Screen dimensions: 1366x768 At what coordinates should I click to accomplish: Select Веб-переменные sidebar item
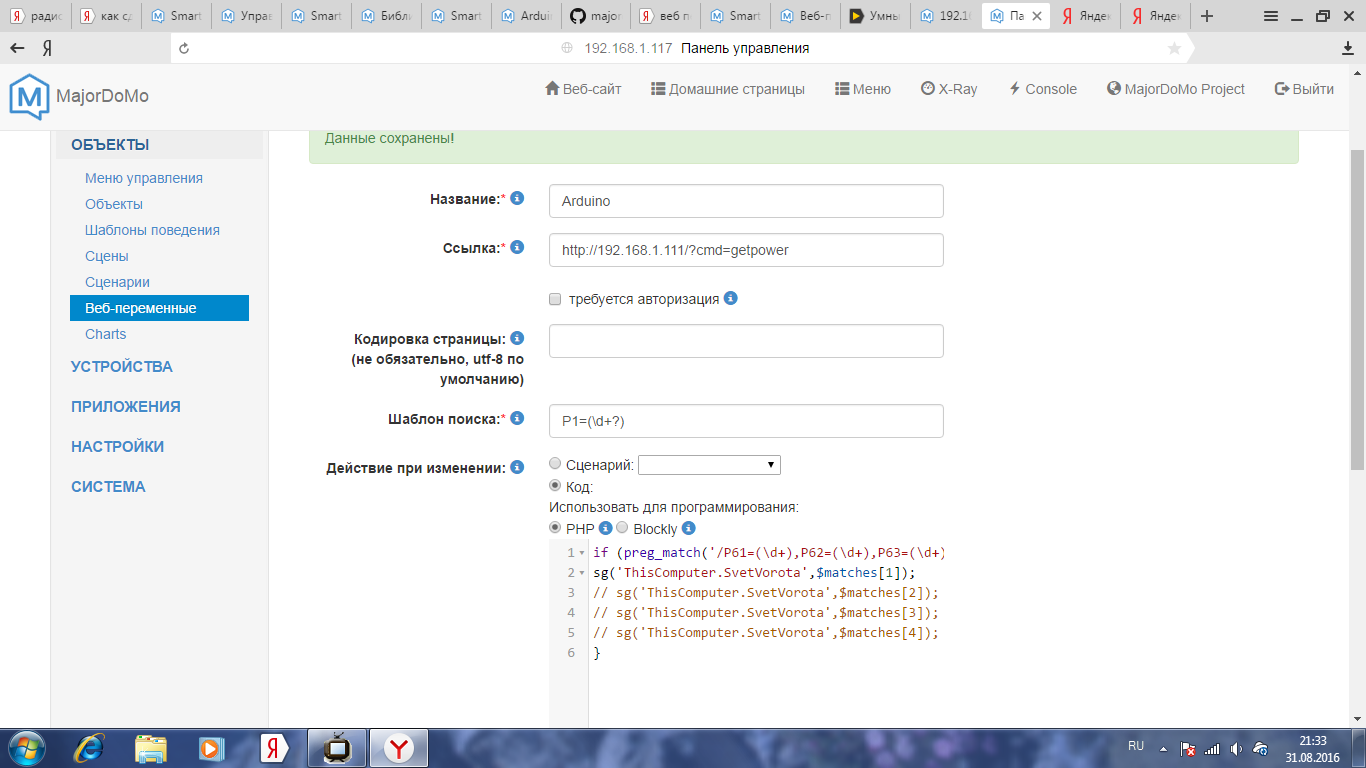click(159, 308)
